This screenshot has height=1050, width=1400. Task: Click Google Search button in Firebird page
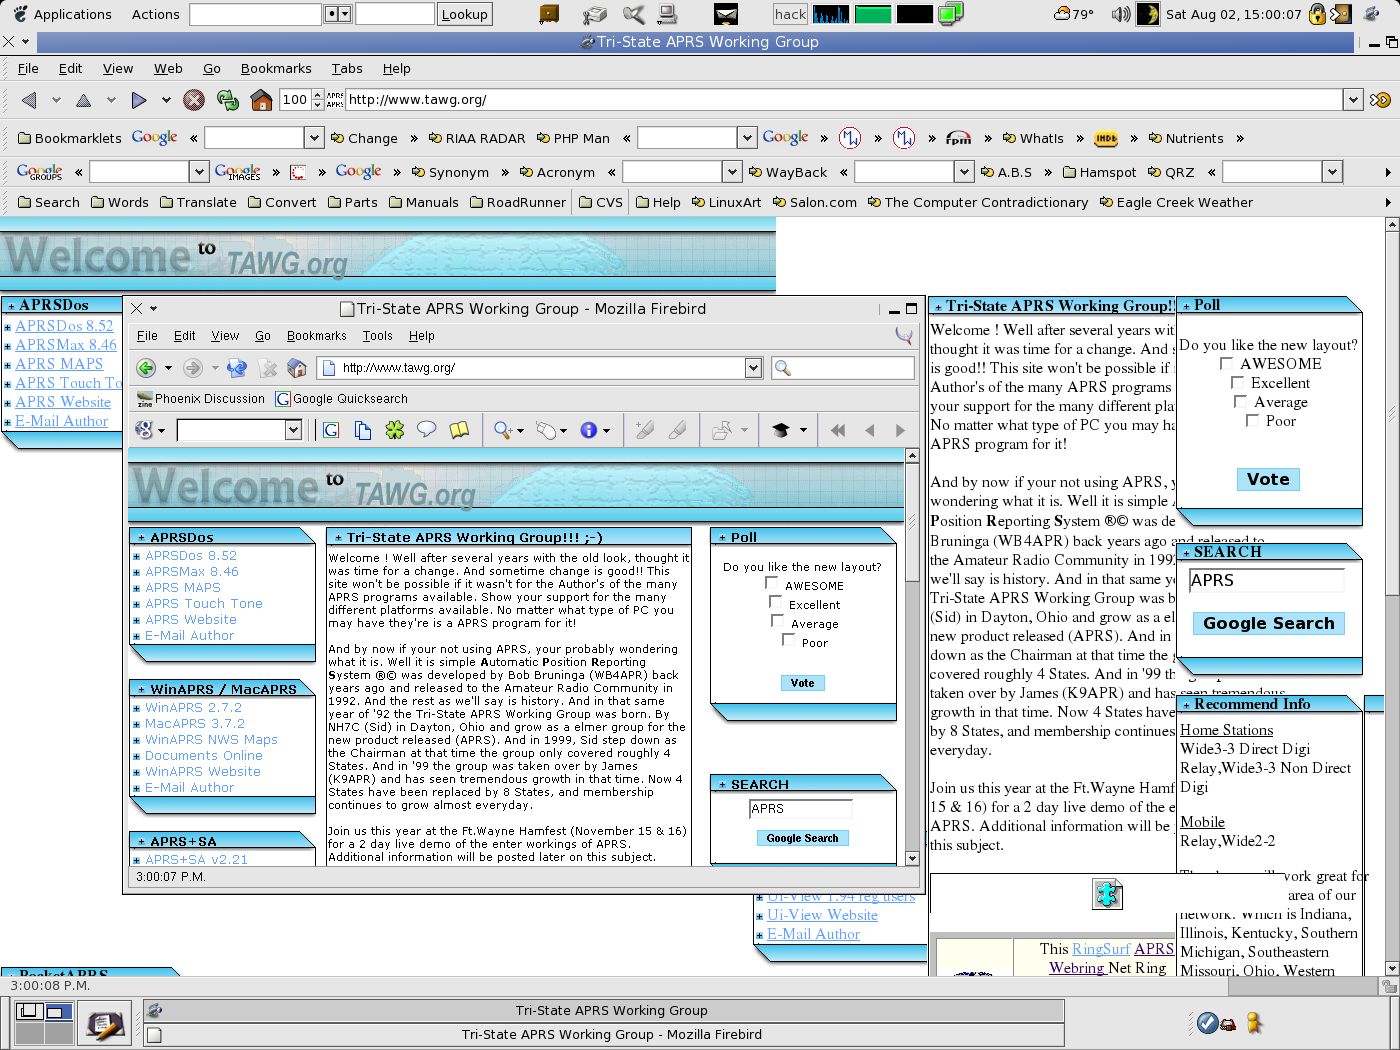802,838
